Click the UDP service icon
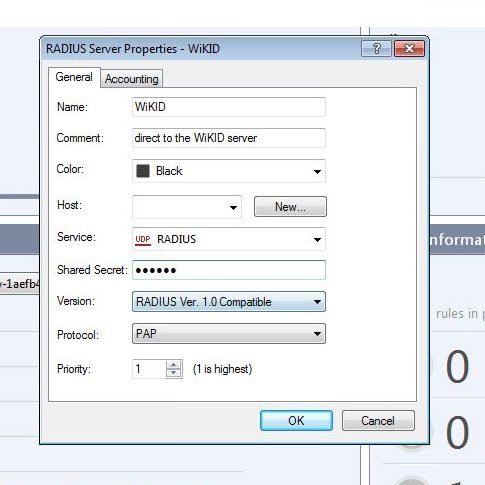Viewport: 485px width, 485px height. pyautogui.click(x=143, y=239)
